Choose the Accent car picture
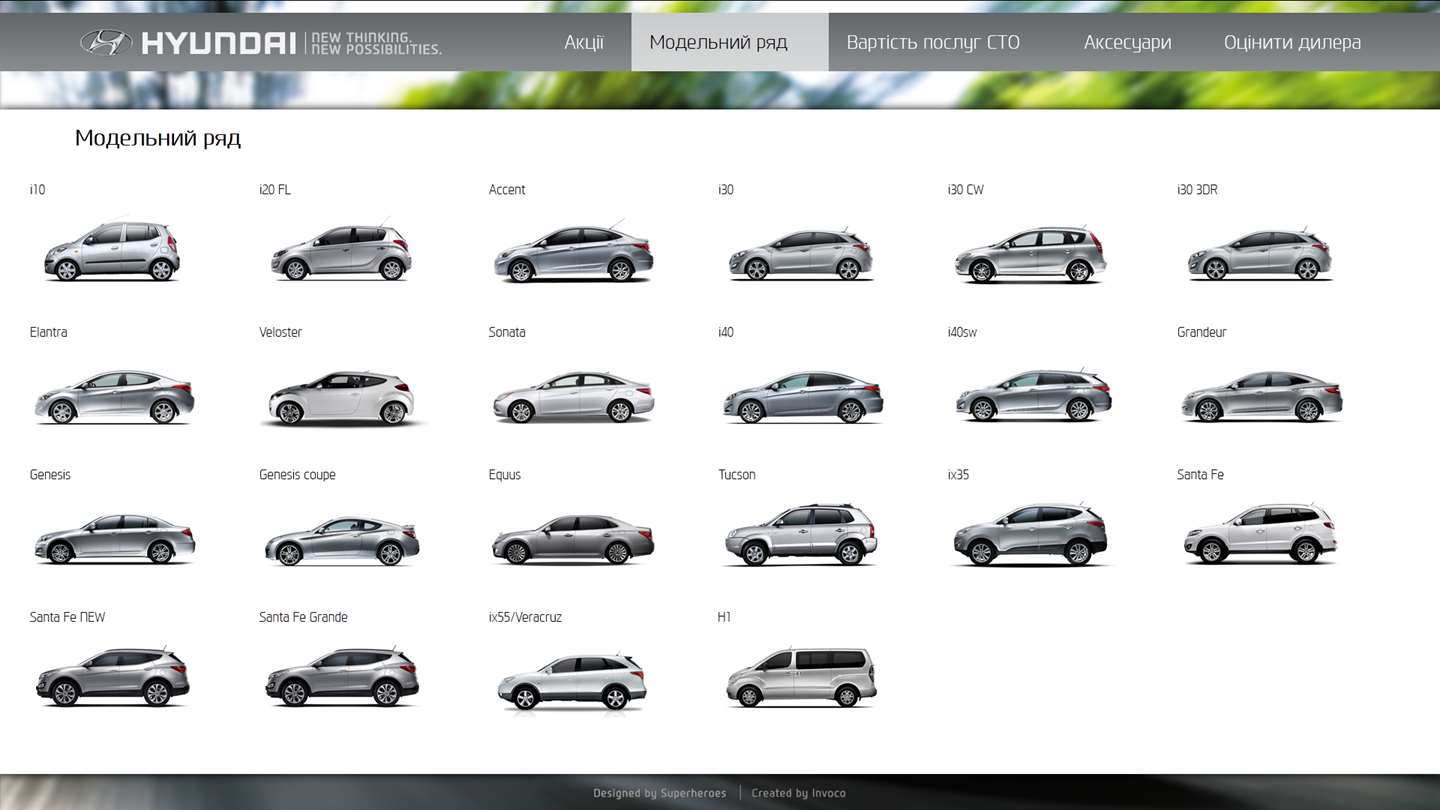 coord(573,252)
